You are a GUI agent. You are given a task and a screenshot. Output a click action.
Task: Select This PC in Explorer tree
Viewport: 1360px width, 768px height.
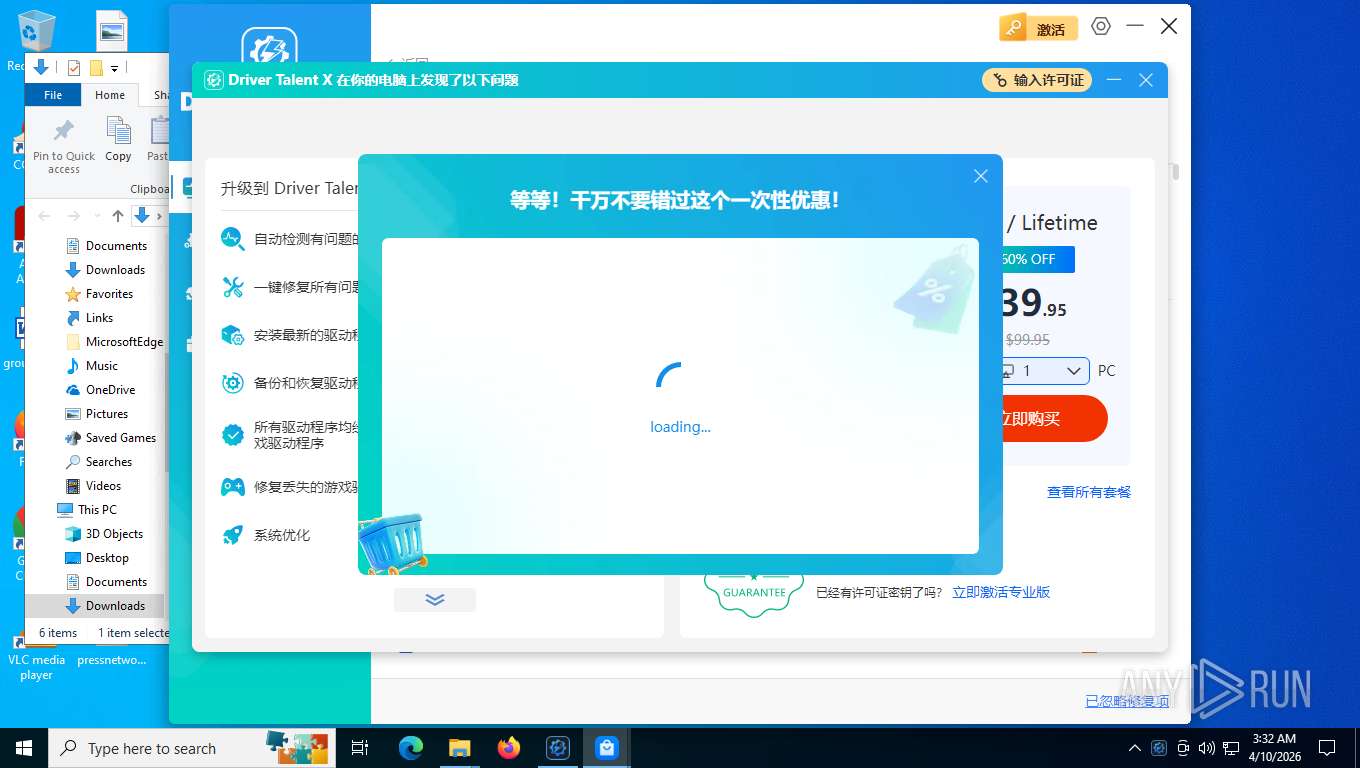coord(97,510)
